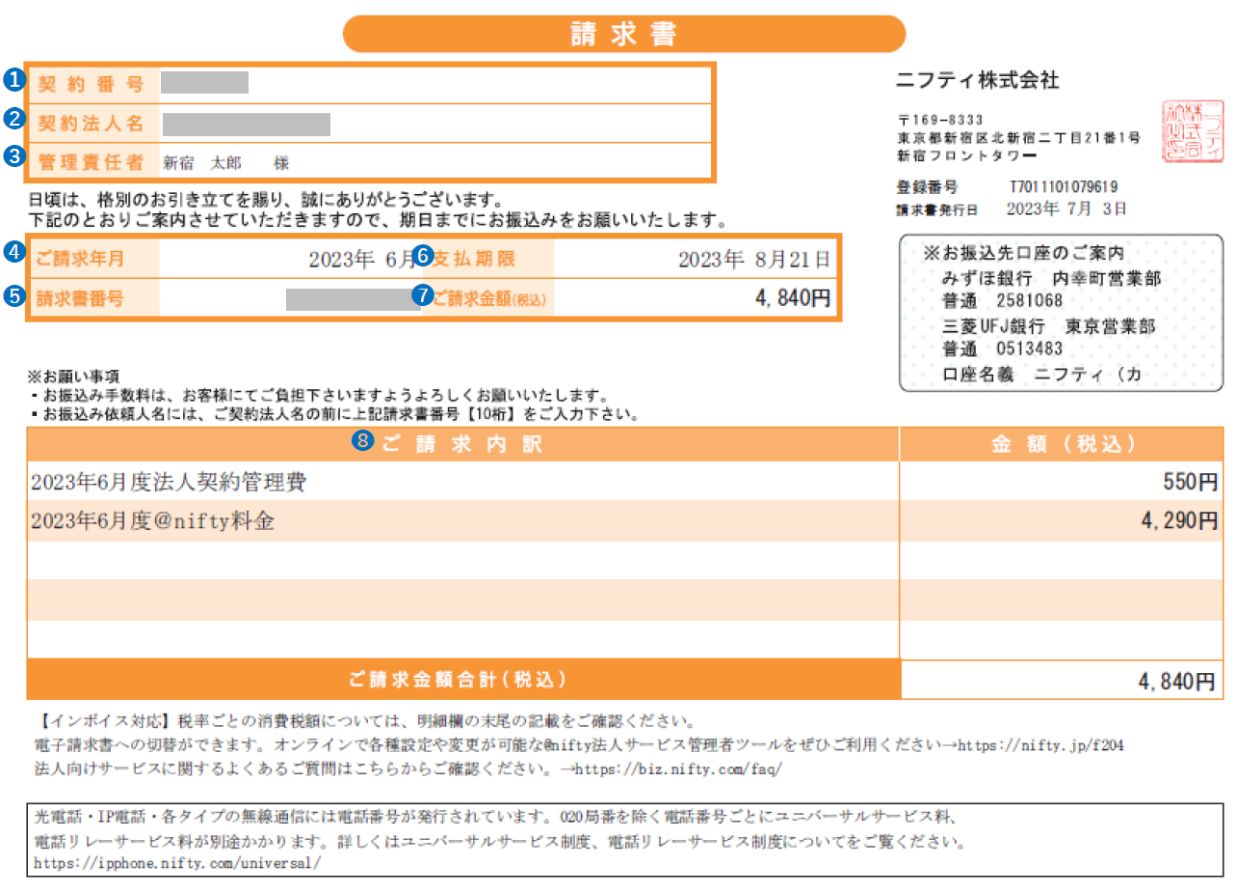Image resolution: width=1240 pixels, height=892 pixels.
Task: Select the 契約法人名 label
Action: pyautogui.click(x=91, y=123)
